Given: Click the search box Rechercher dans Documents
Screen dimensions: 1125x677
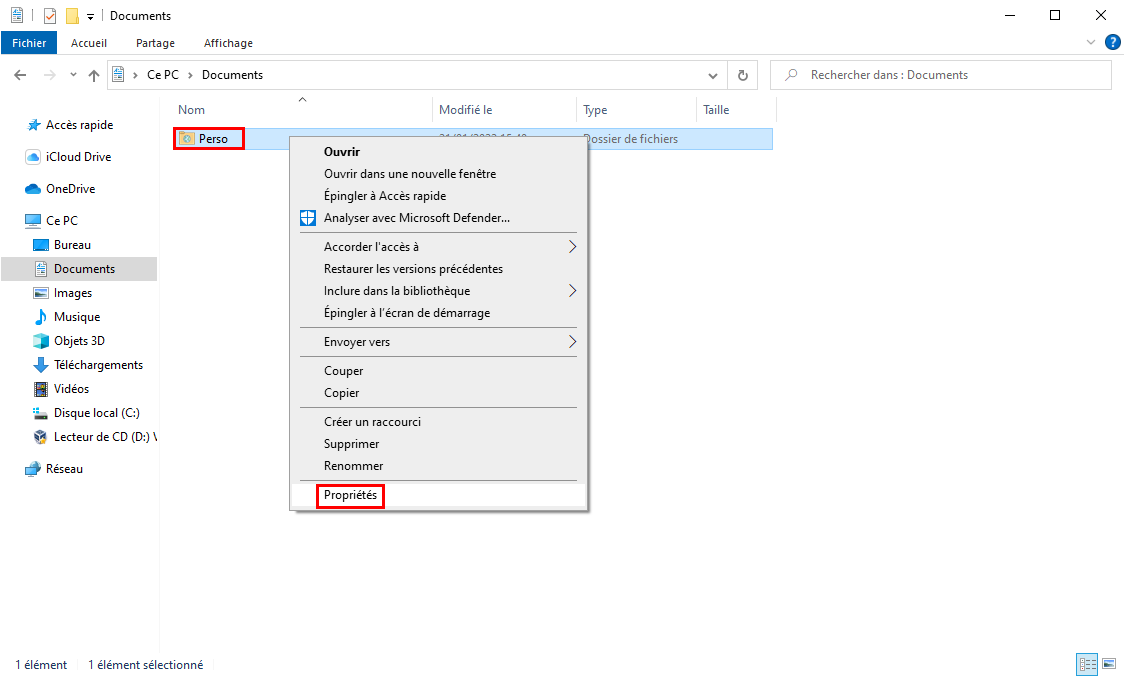Looking at the screenshot, I should [941, 75].
